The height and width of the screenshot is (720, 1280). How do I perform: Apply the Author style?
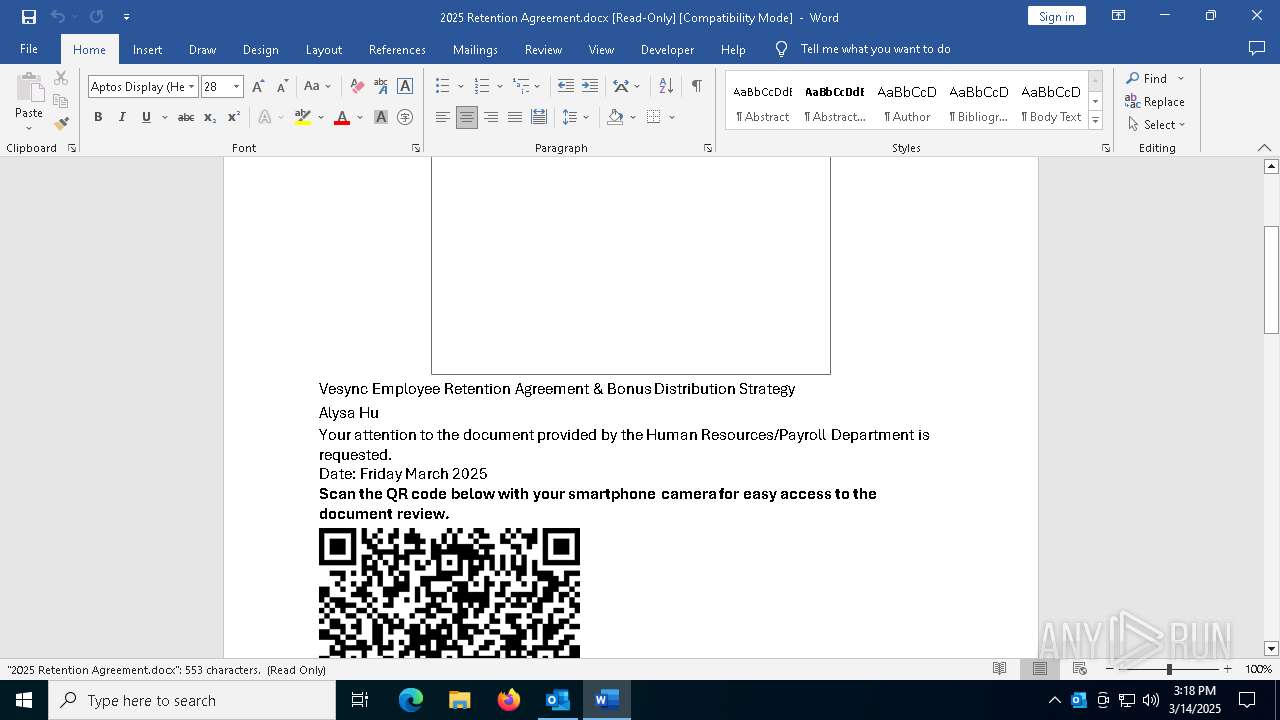907,101
